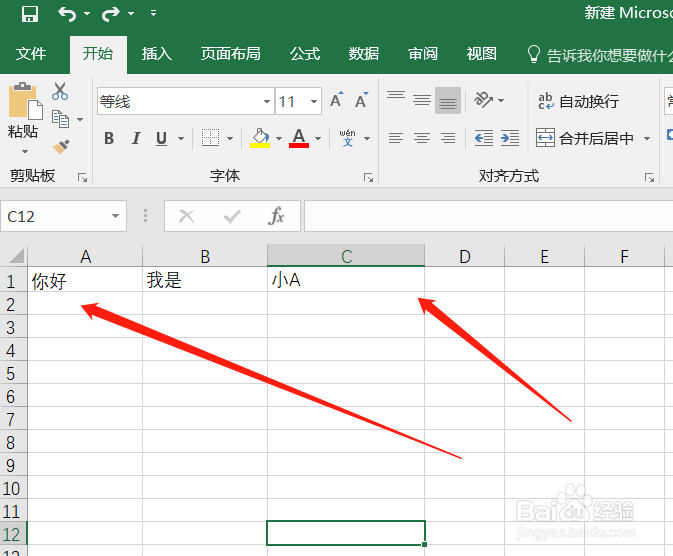The width and height of the screenshot is (673, 556).
Task: Select cell containing 你好
Action: tap(85, 280)
